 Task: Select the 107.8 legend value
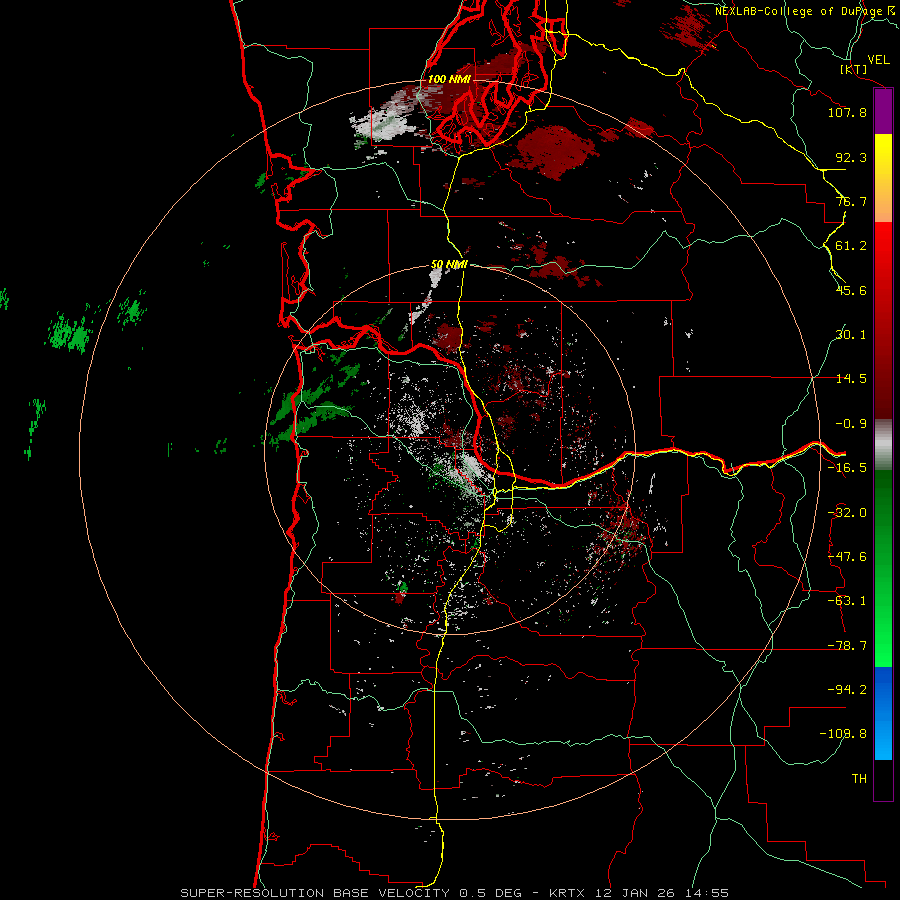click(x=847, y=112)
